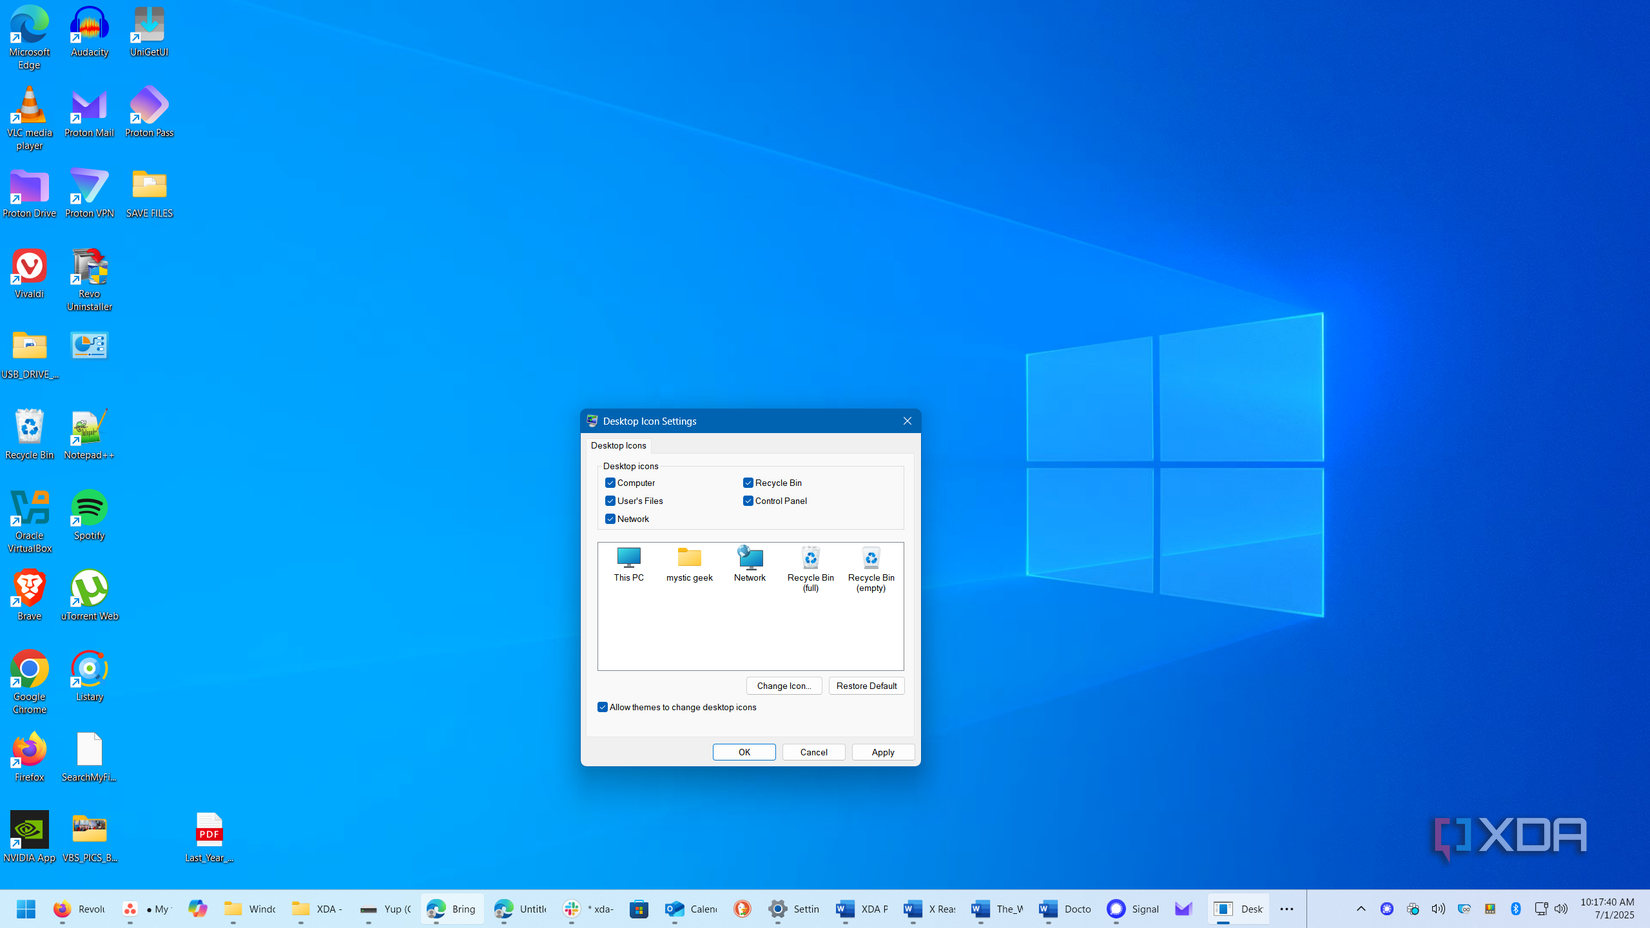1650x928 pixels.
Task: Click the Change Icon button
Action: (784, 685)
